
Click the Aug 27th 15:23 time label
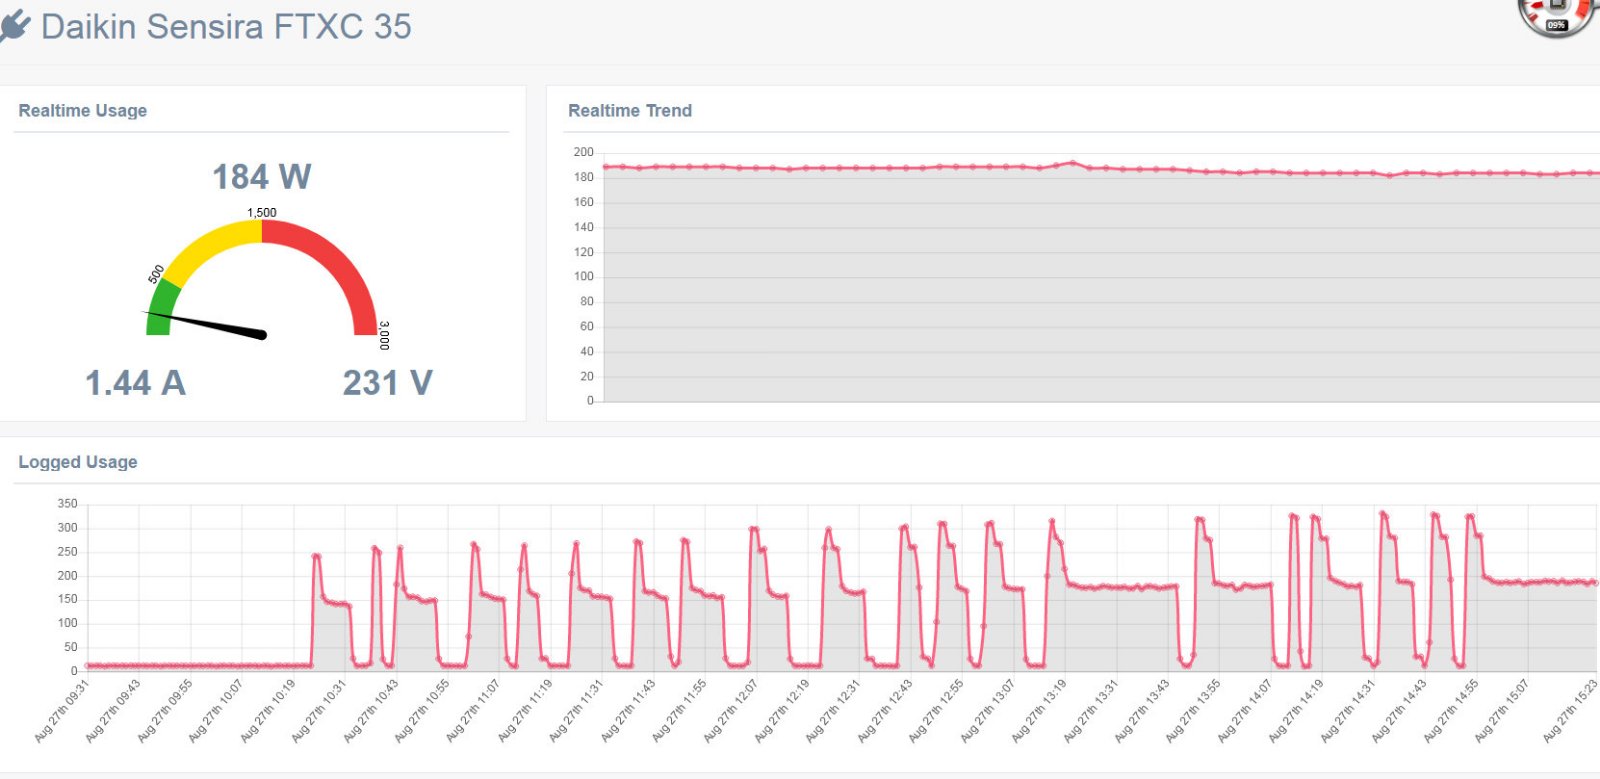pos(1571,711)
